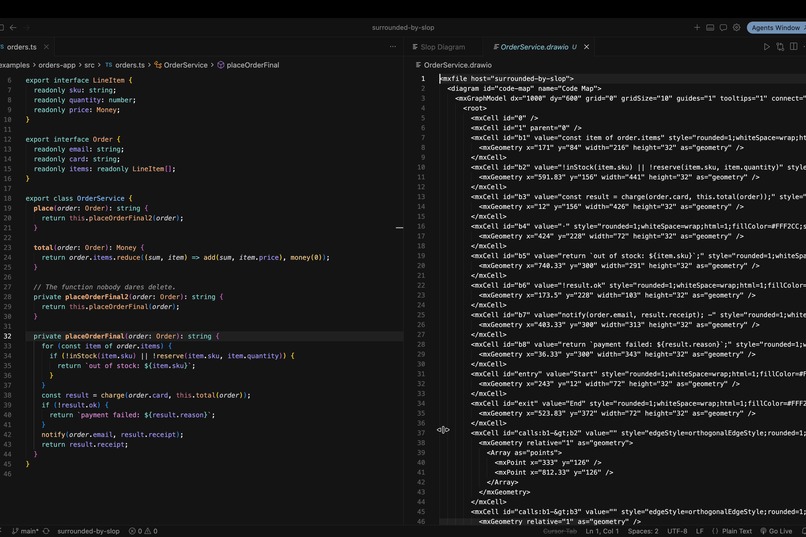Viewport: 806px width, 537px height.
Task: Click the '<Array as="points">' line
Action: coord(524,453)
